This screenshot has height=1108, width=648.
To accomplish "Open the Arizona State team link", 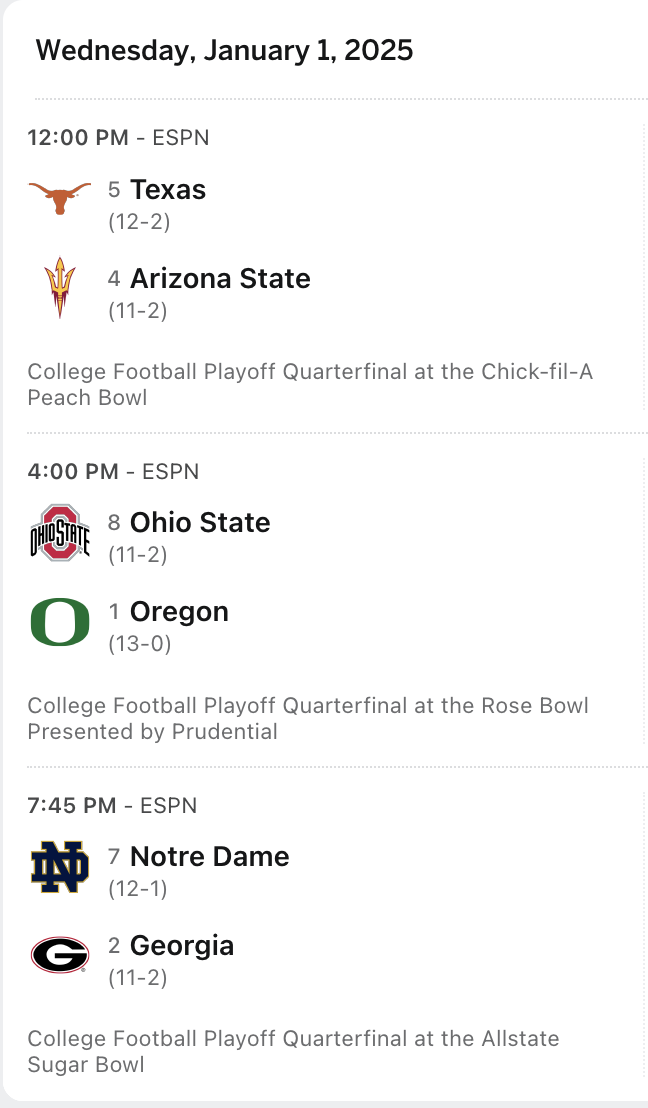I will [x=220, y=279].
